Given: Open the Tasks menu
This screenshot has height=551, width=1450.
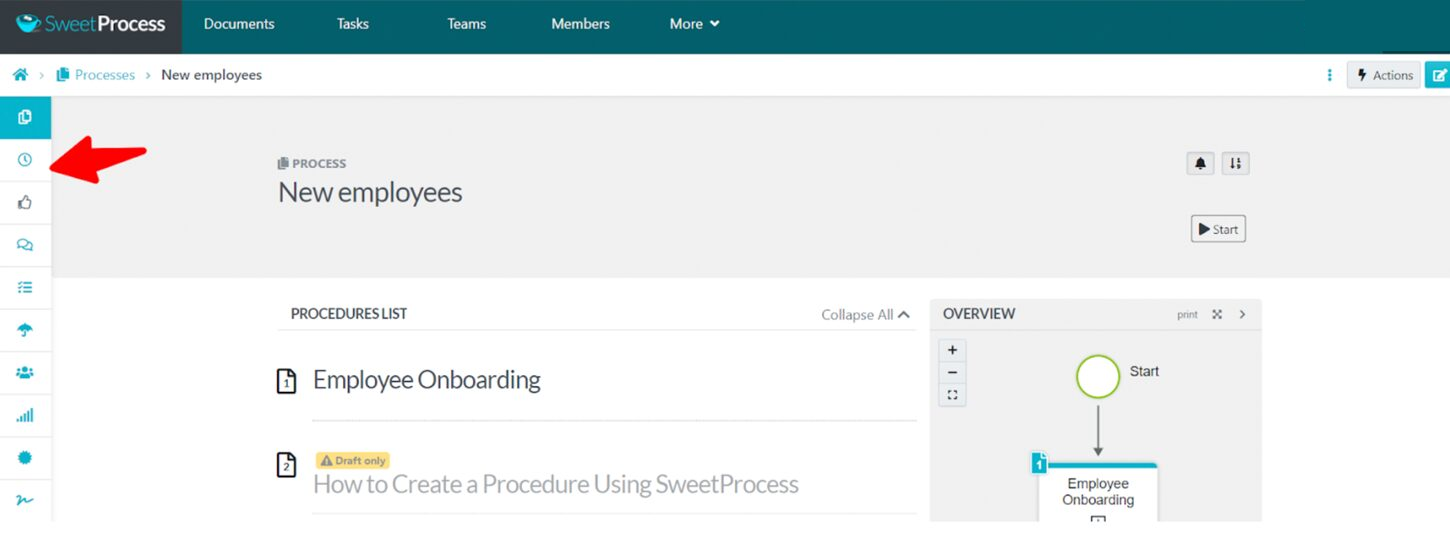Looking at the screenshot, I should tap(353, 24).
